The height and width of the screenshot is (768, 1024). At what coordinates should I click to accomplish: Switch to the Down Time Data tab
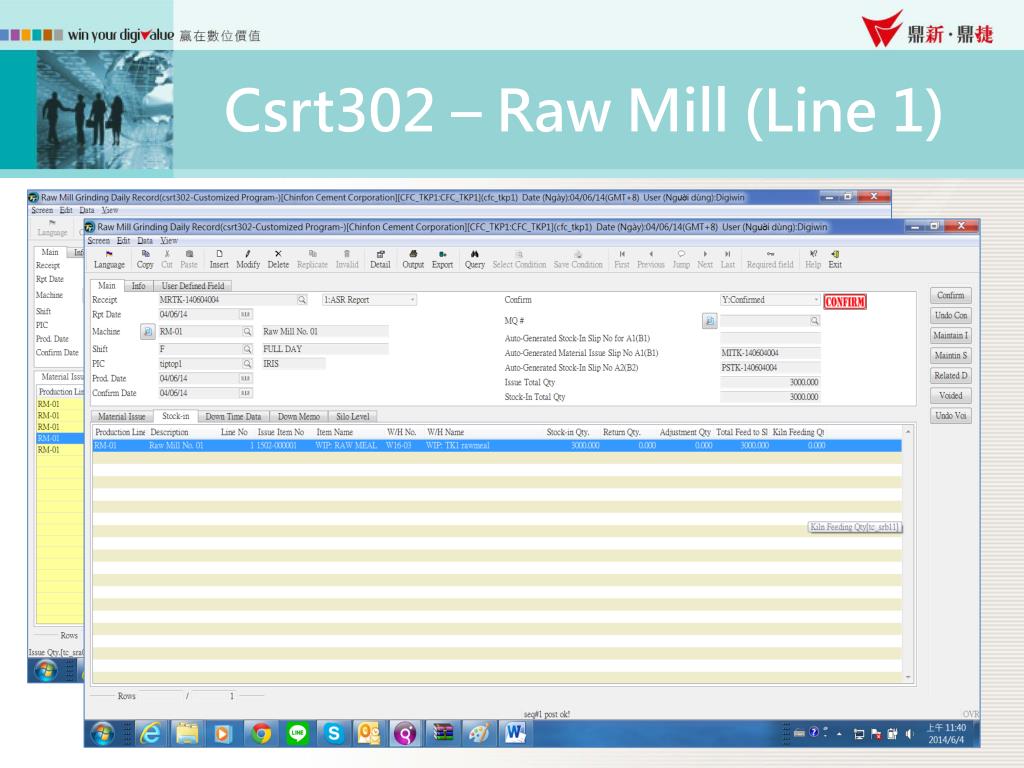[233, 417]
